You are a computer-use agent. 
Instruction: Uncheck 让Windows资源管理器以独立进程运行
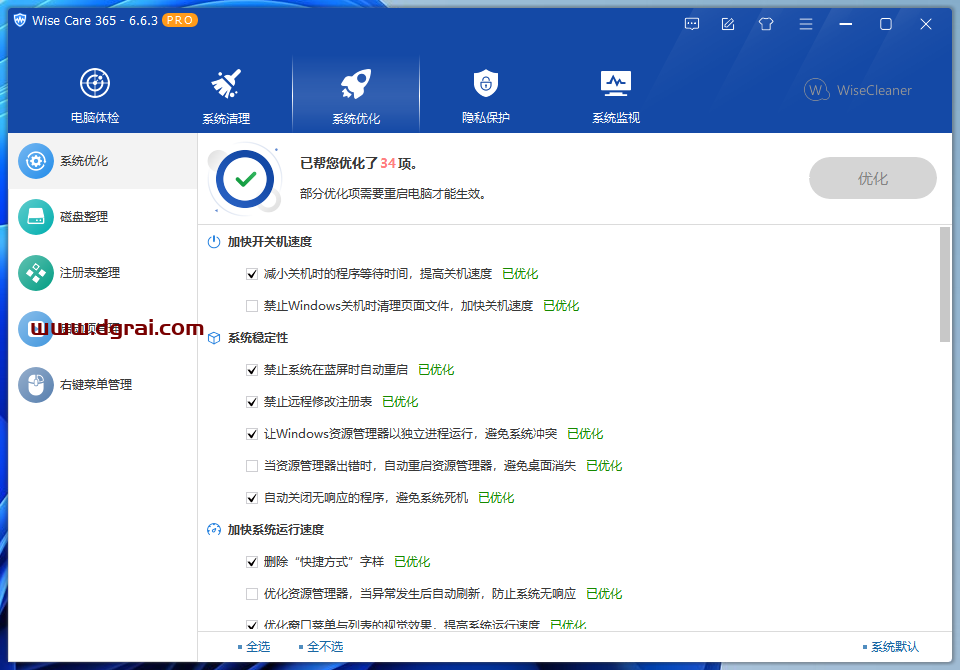(252, 434)
